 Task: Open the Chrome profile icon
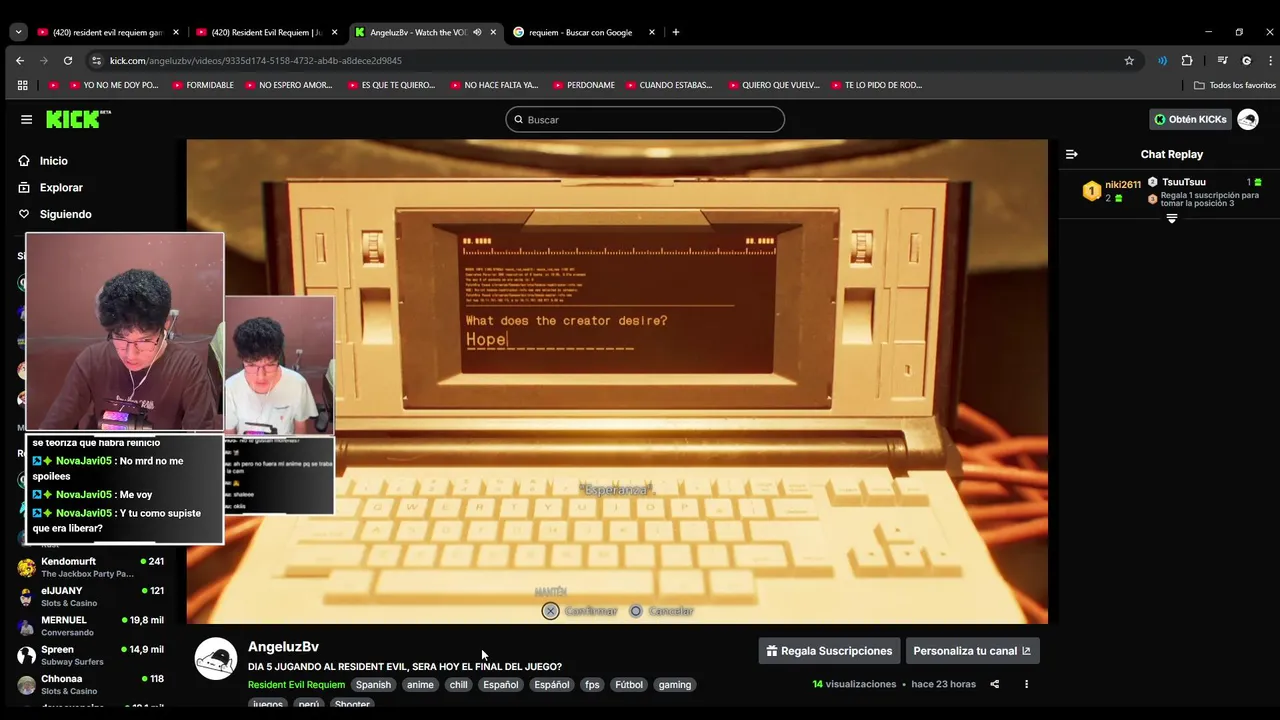(x=1246, y=60)
